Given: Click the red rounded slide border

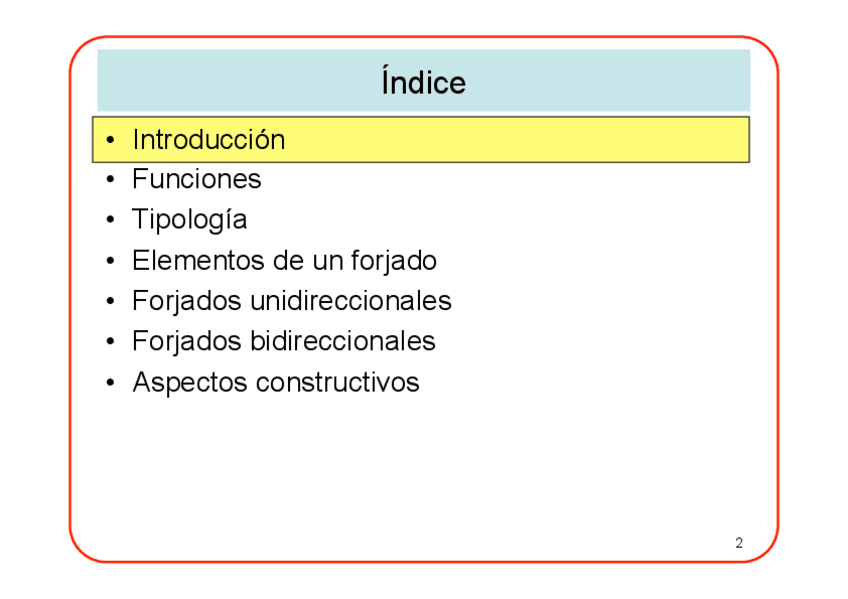Looking at the screenshot, I should pyautogui.click(x=70, y=300).
